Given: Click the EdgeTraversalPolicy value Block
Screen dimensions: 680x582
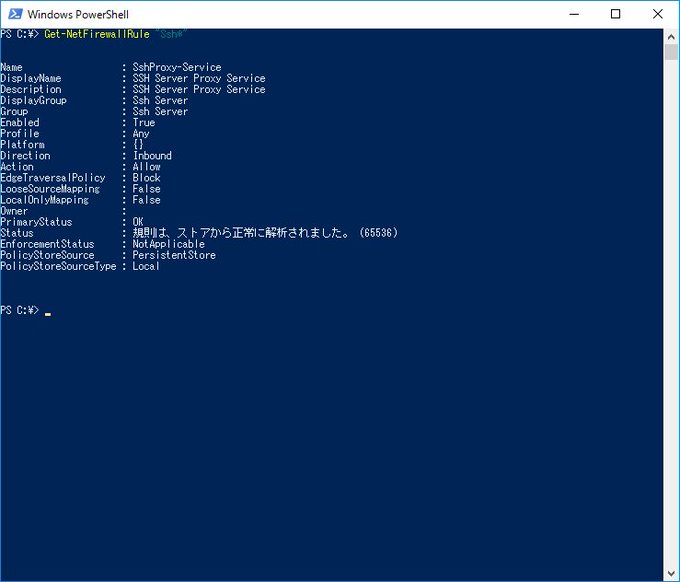Looking at the screenshot, I should (x=147, y=178).
